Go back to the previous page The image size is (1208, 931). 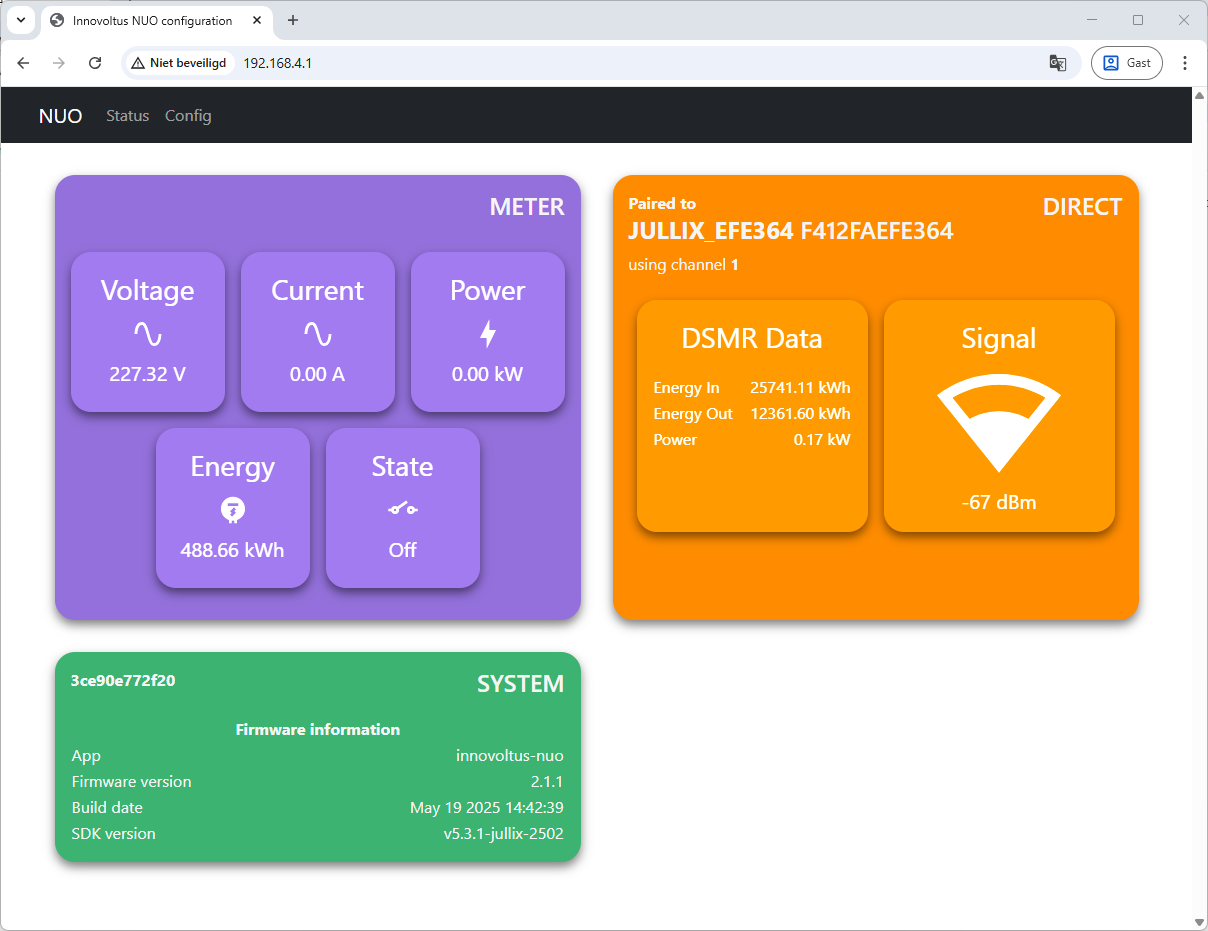(23, 63)
